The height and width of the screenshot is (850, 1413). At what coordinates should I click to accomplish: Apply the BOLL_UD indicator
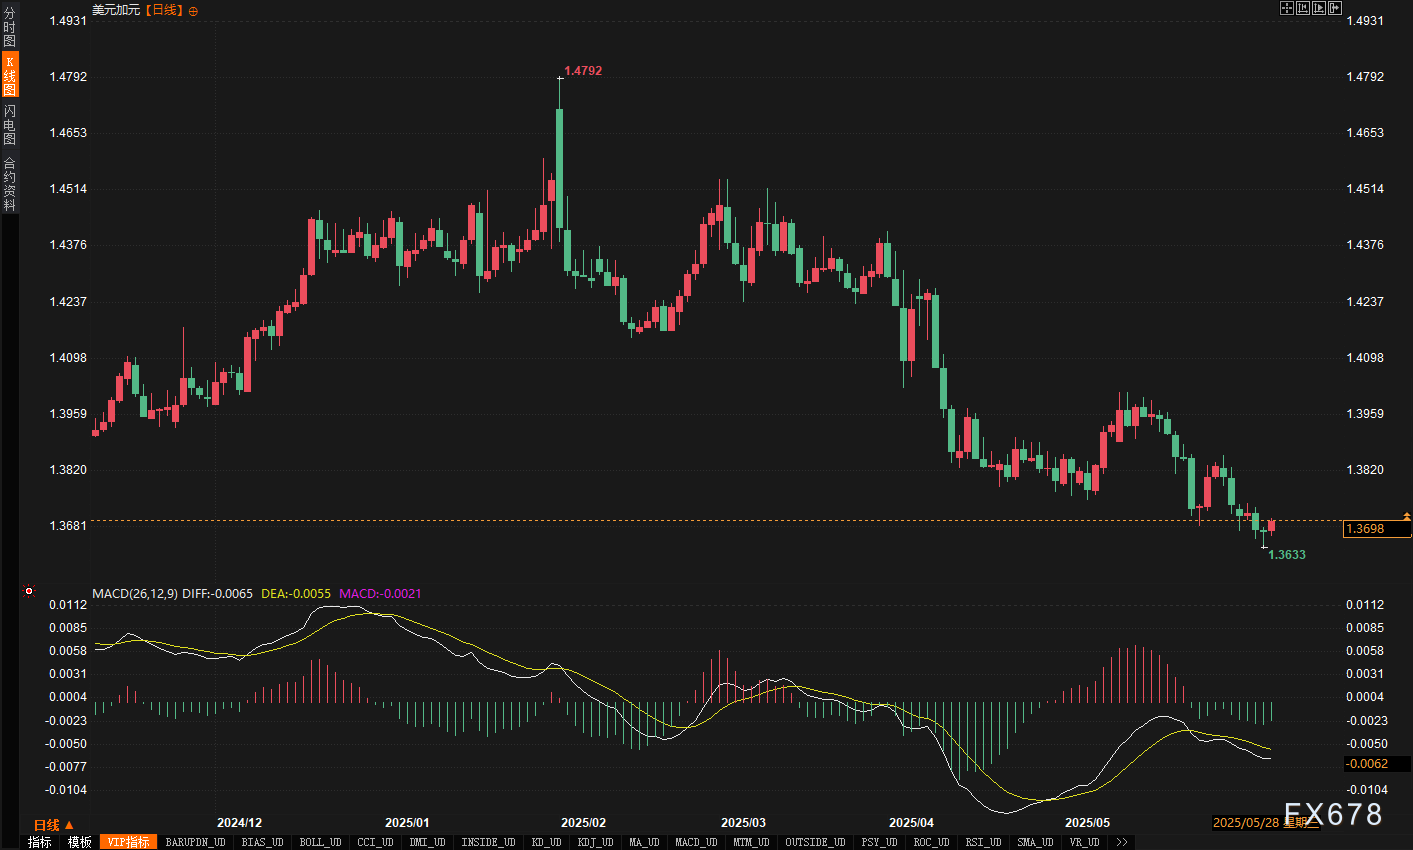(x=320, y=842)
